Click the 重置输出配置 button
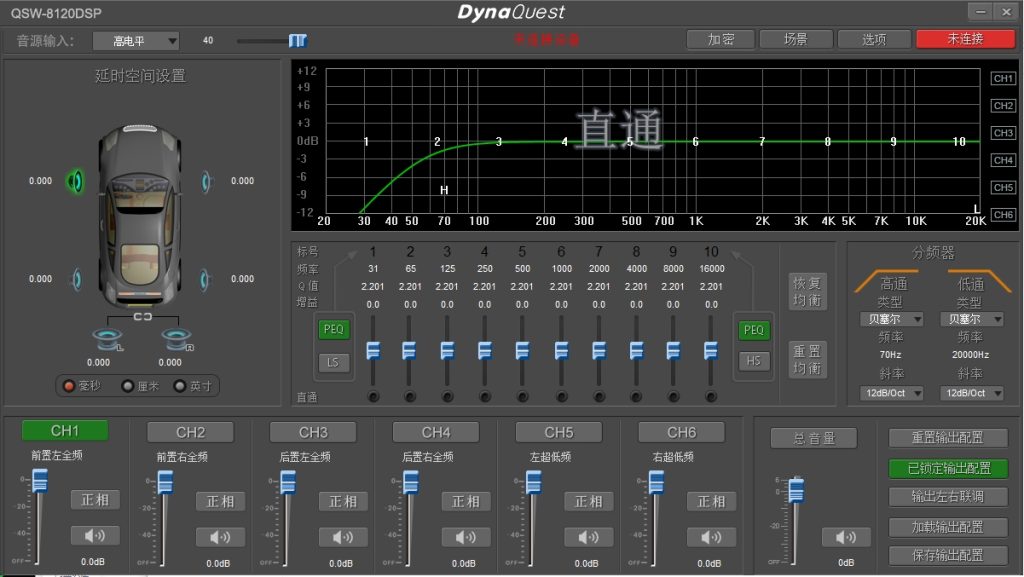1024x577 pixels. tap(948, 437)
